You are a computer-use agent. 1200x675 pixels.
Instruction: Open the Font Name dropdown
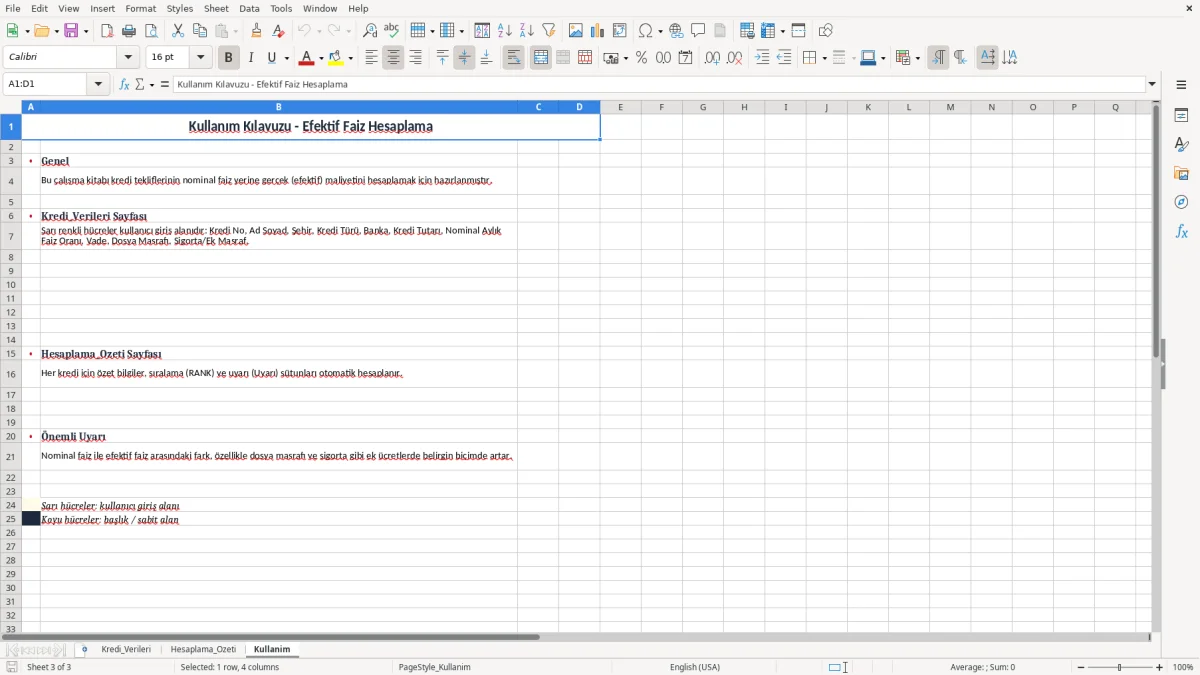[x=127, y=57]
